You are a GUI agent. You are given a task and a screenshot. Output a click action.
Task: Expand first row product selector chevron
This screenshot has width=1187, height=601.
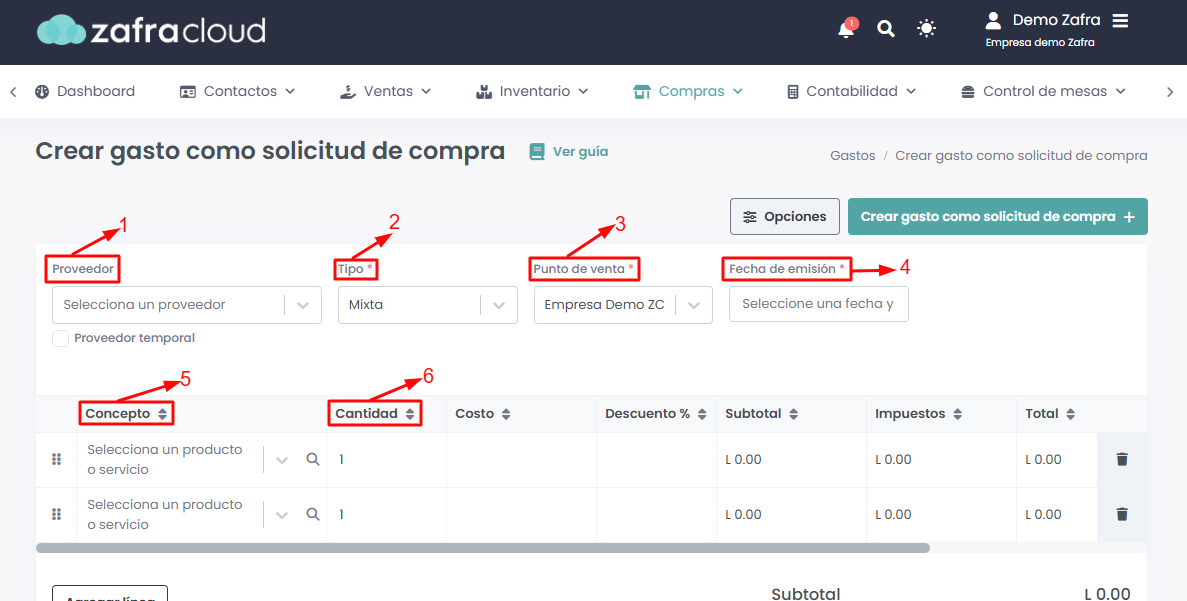click(282, 459)
